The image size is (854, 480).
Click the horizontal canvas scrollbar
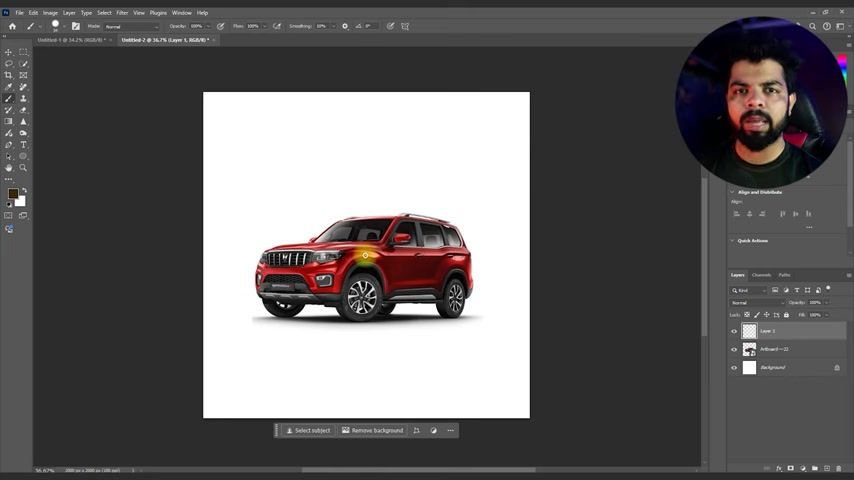tap(418, 470)
